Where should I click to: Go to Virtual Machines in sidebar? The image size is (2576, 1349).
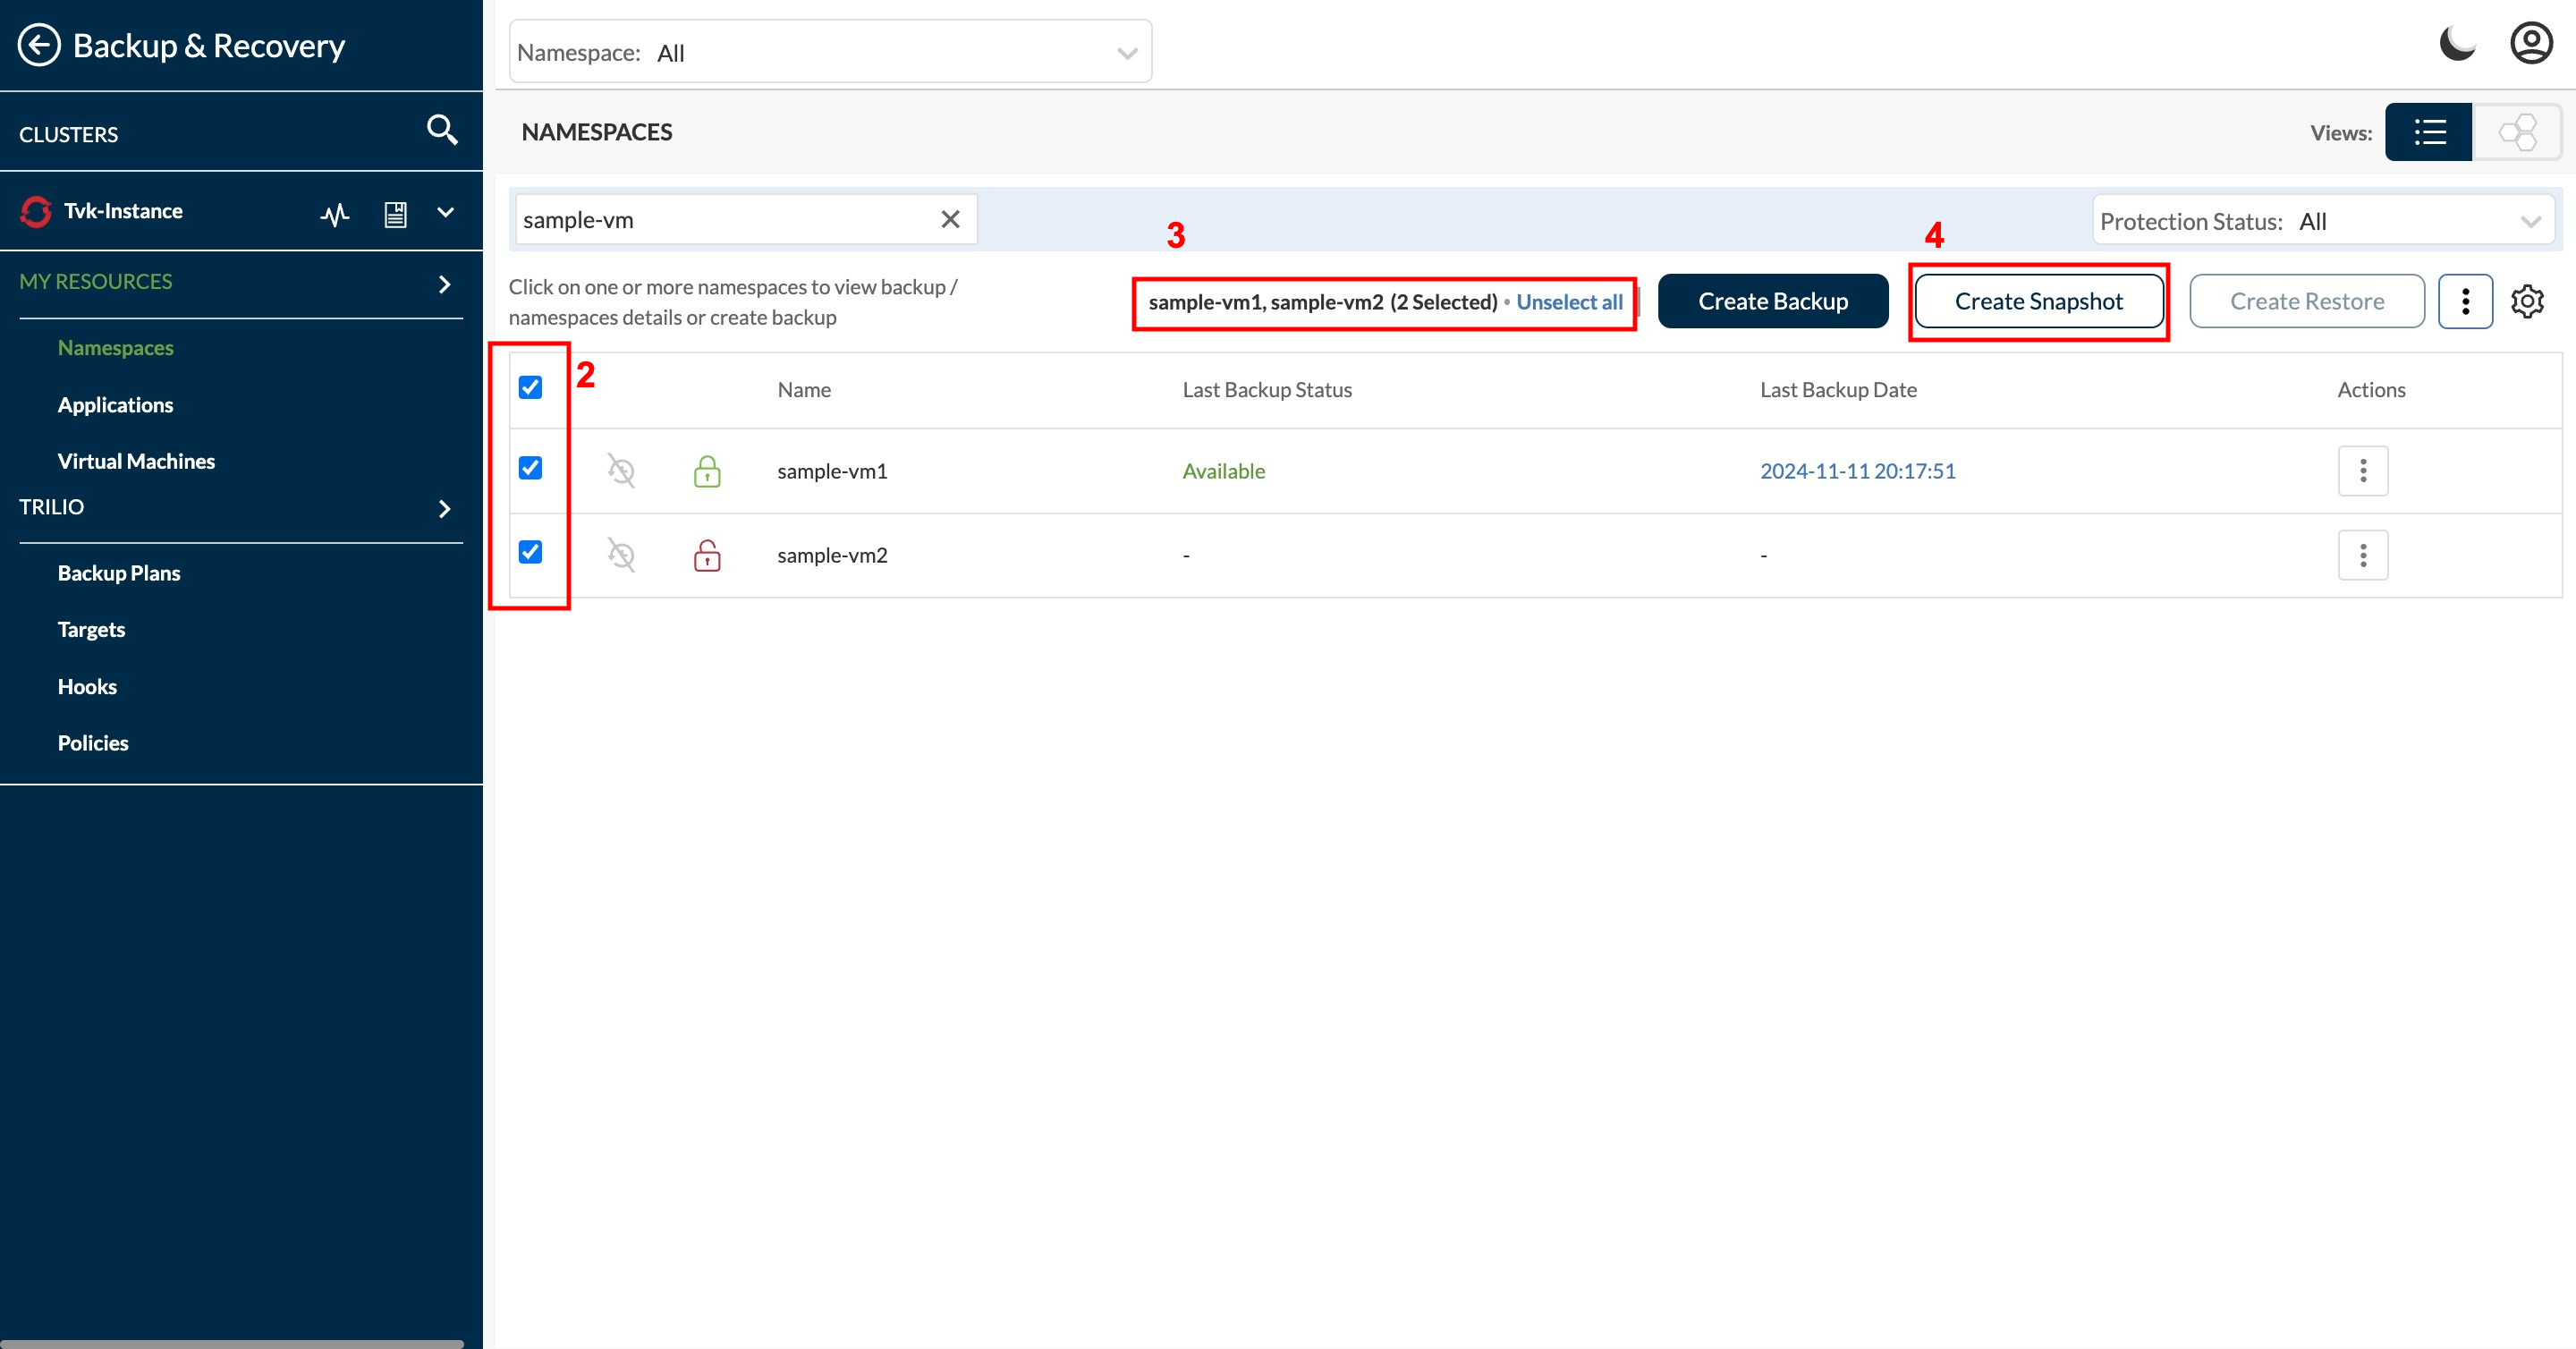pos(136,461)
